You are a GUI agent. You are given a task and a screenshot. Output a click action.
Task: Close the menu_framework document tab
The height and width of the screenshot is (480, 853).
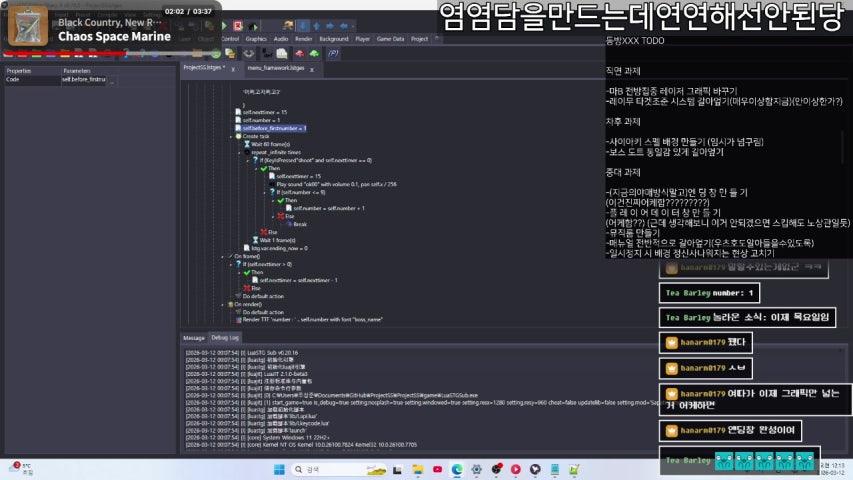click(x=312, y=69)
